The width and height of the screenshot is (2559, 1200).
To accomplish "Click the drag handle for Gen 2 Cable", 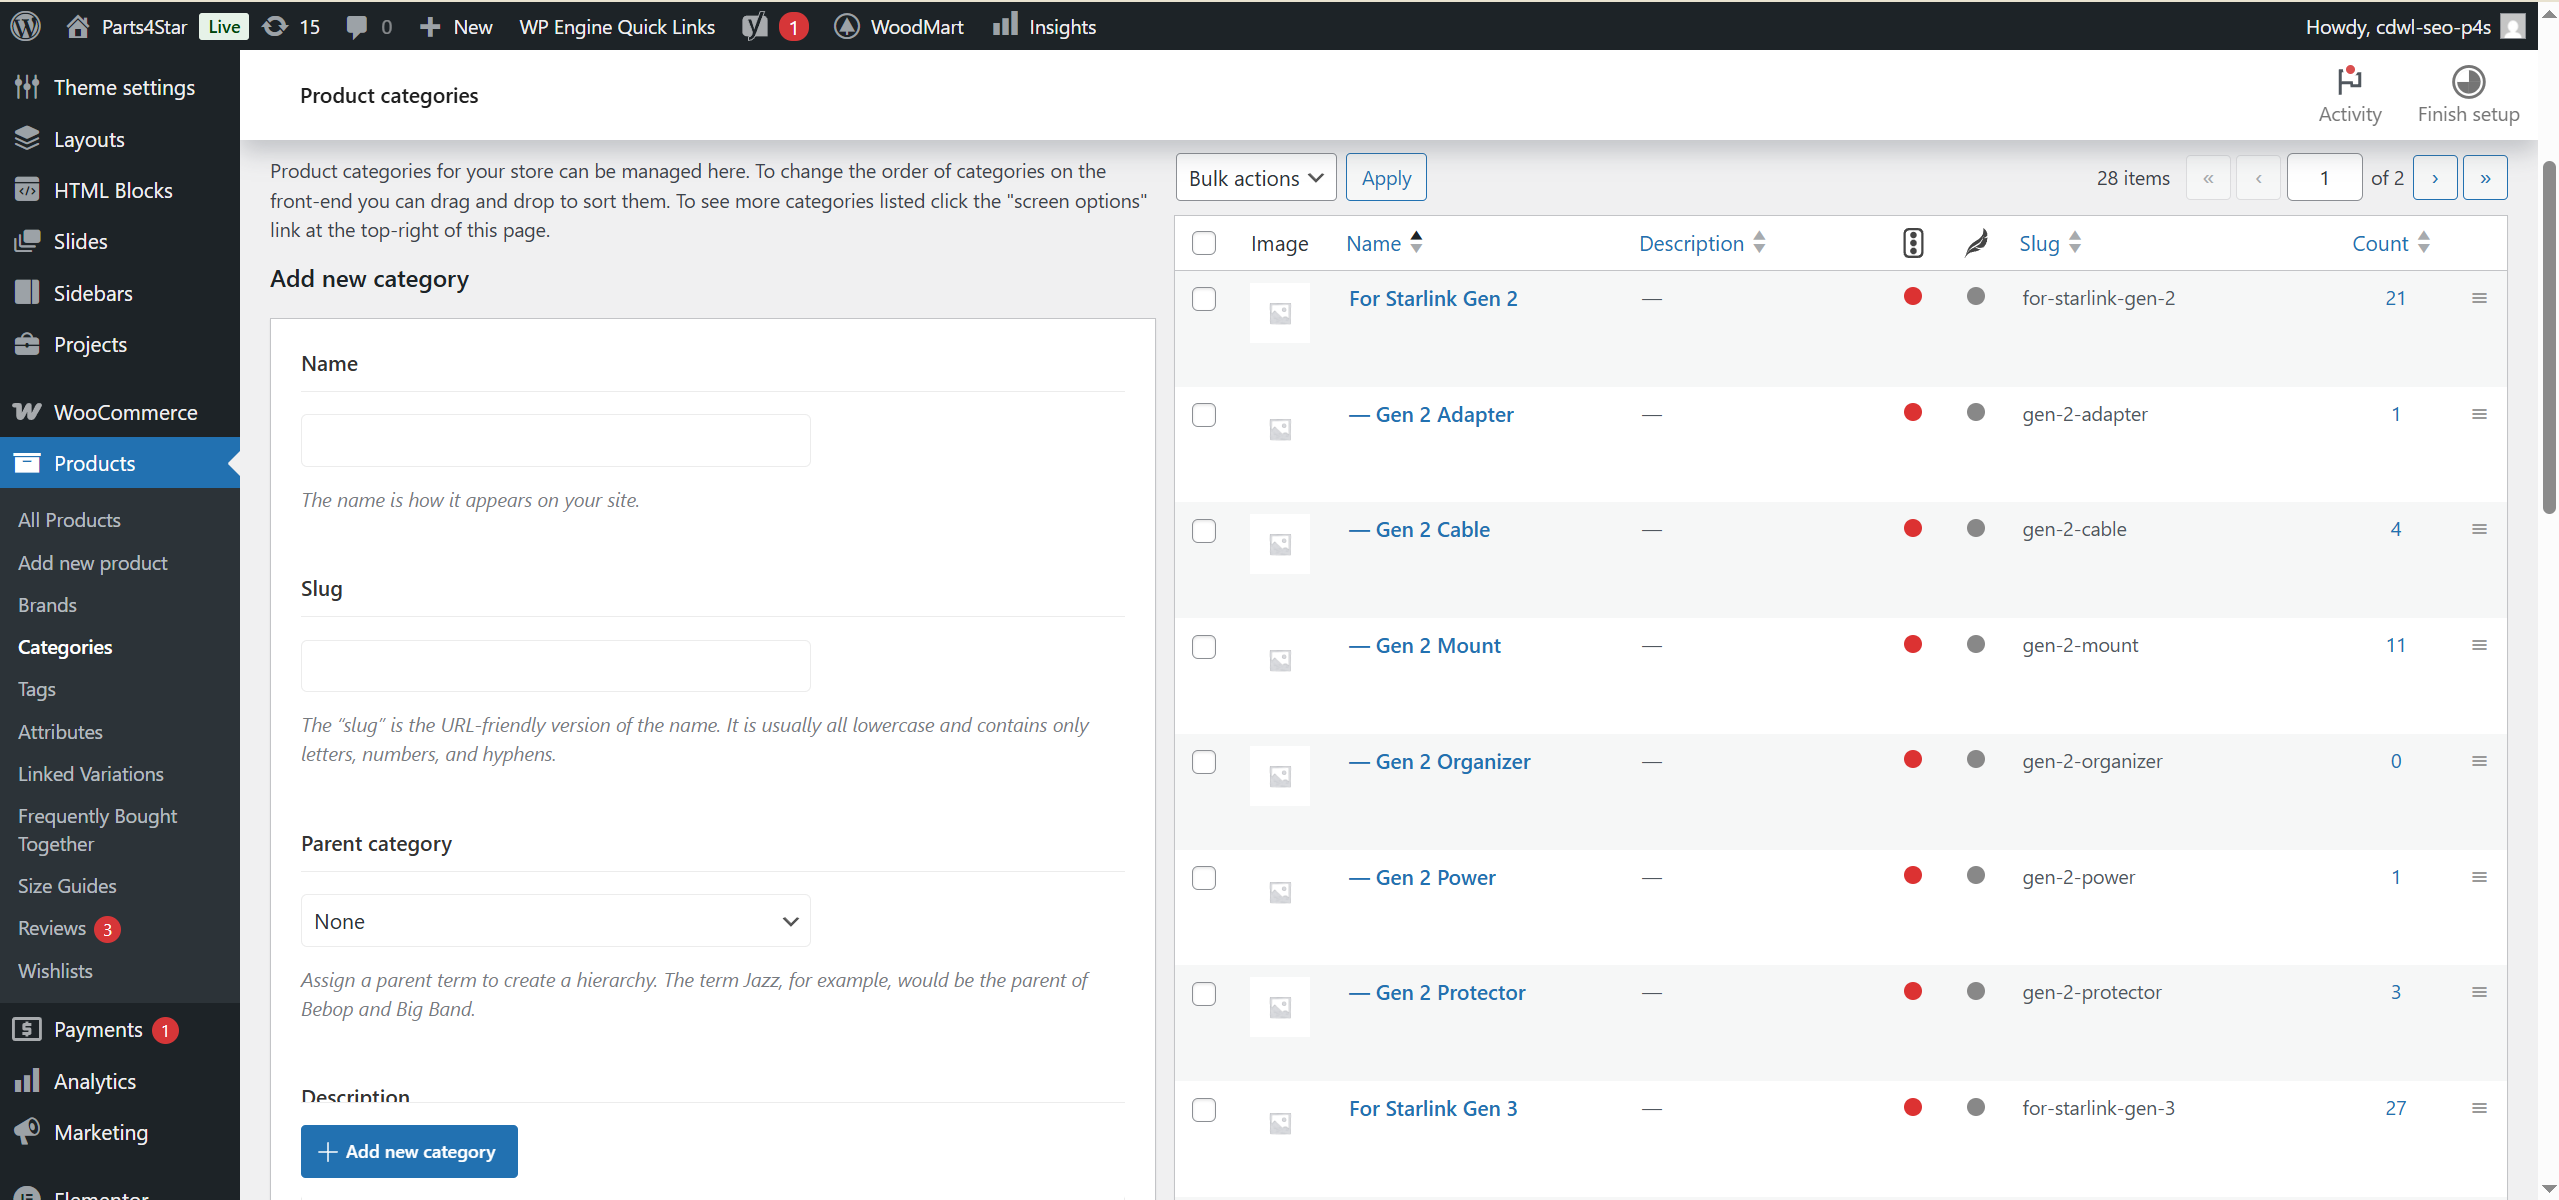I will pyautogui.click(x=2479, y=529).
